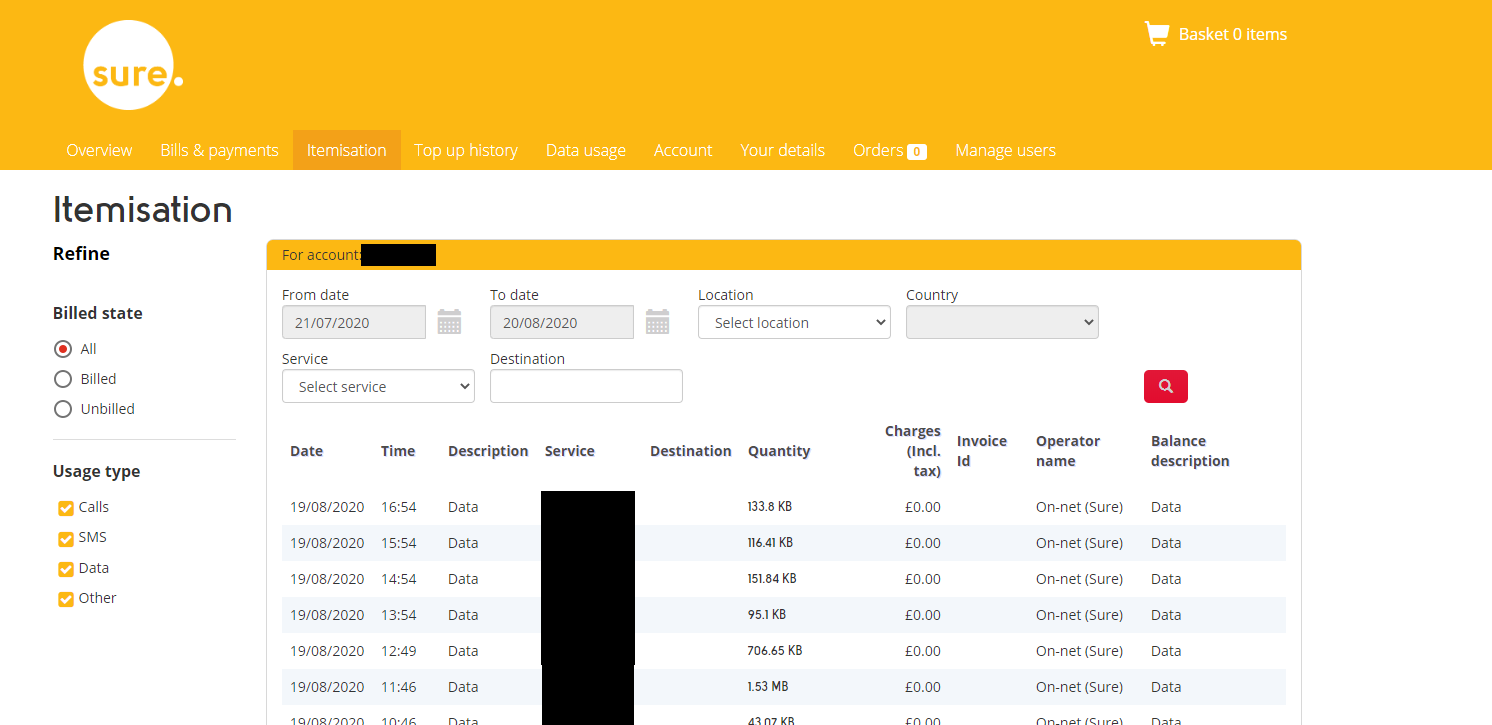Image resolution: width=1492 pixels, height=725 pixels.
Task: Open the Country dropdown
Action: click(x=1002, y=323)
